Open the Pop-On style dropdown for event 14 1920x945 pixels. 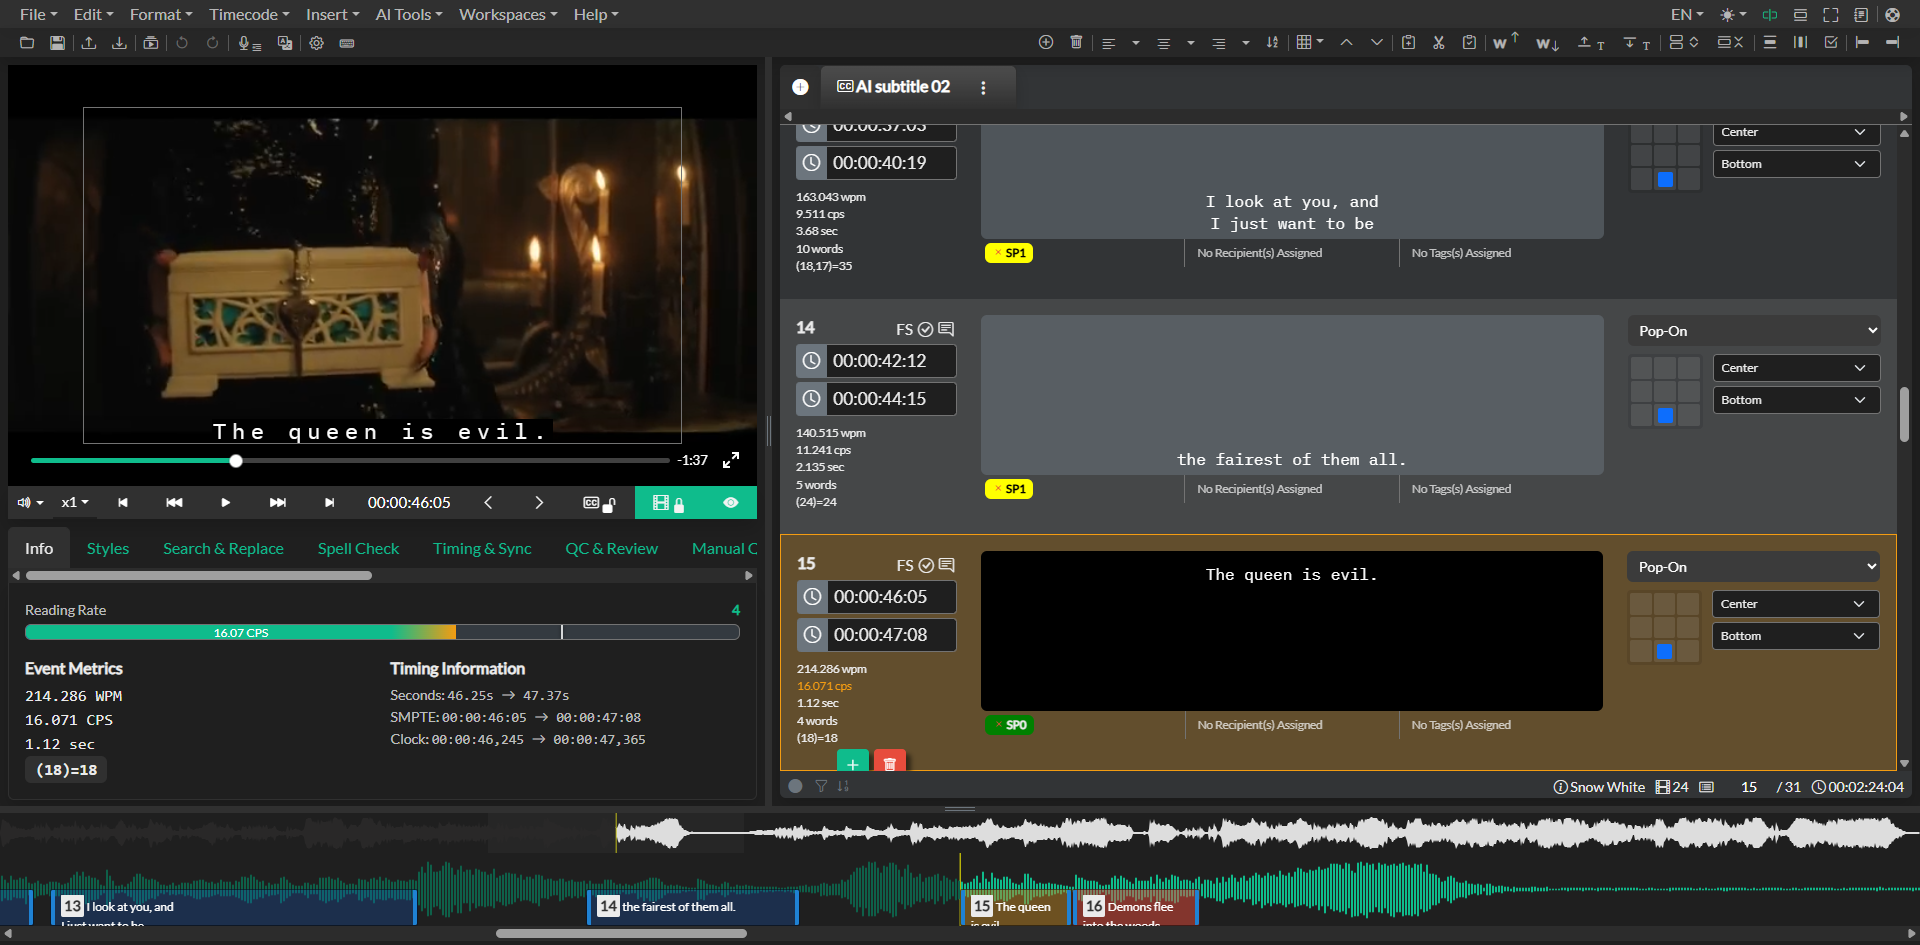pos(1755,331)
